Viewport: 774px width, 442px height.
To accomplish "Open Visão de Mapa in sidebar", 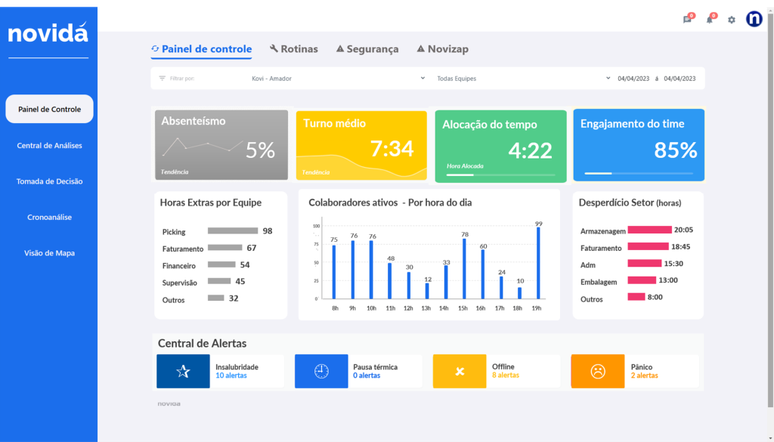I will tap(49, 253).
